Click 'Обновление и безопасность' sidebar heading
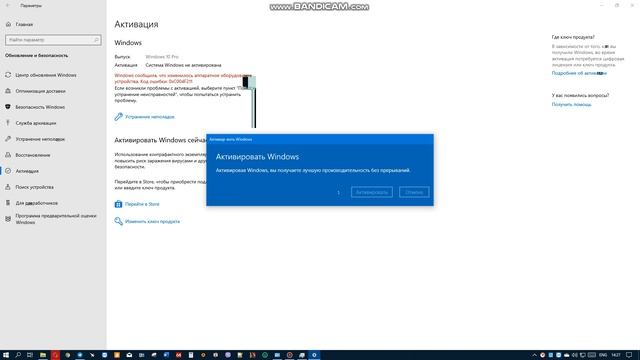640x360 pixels. 37,56
